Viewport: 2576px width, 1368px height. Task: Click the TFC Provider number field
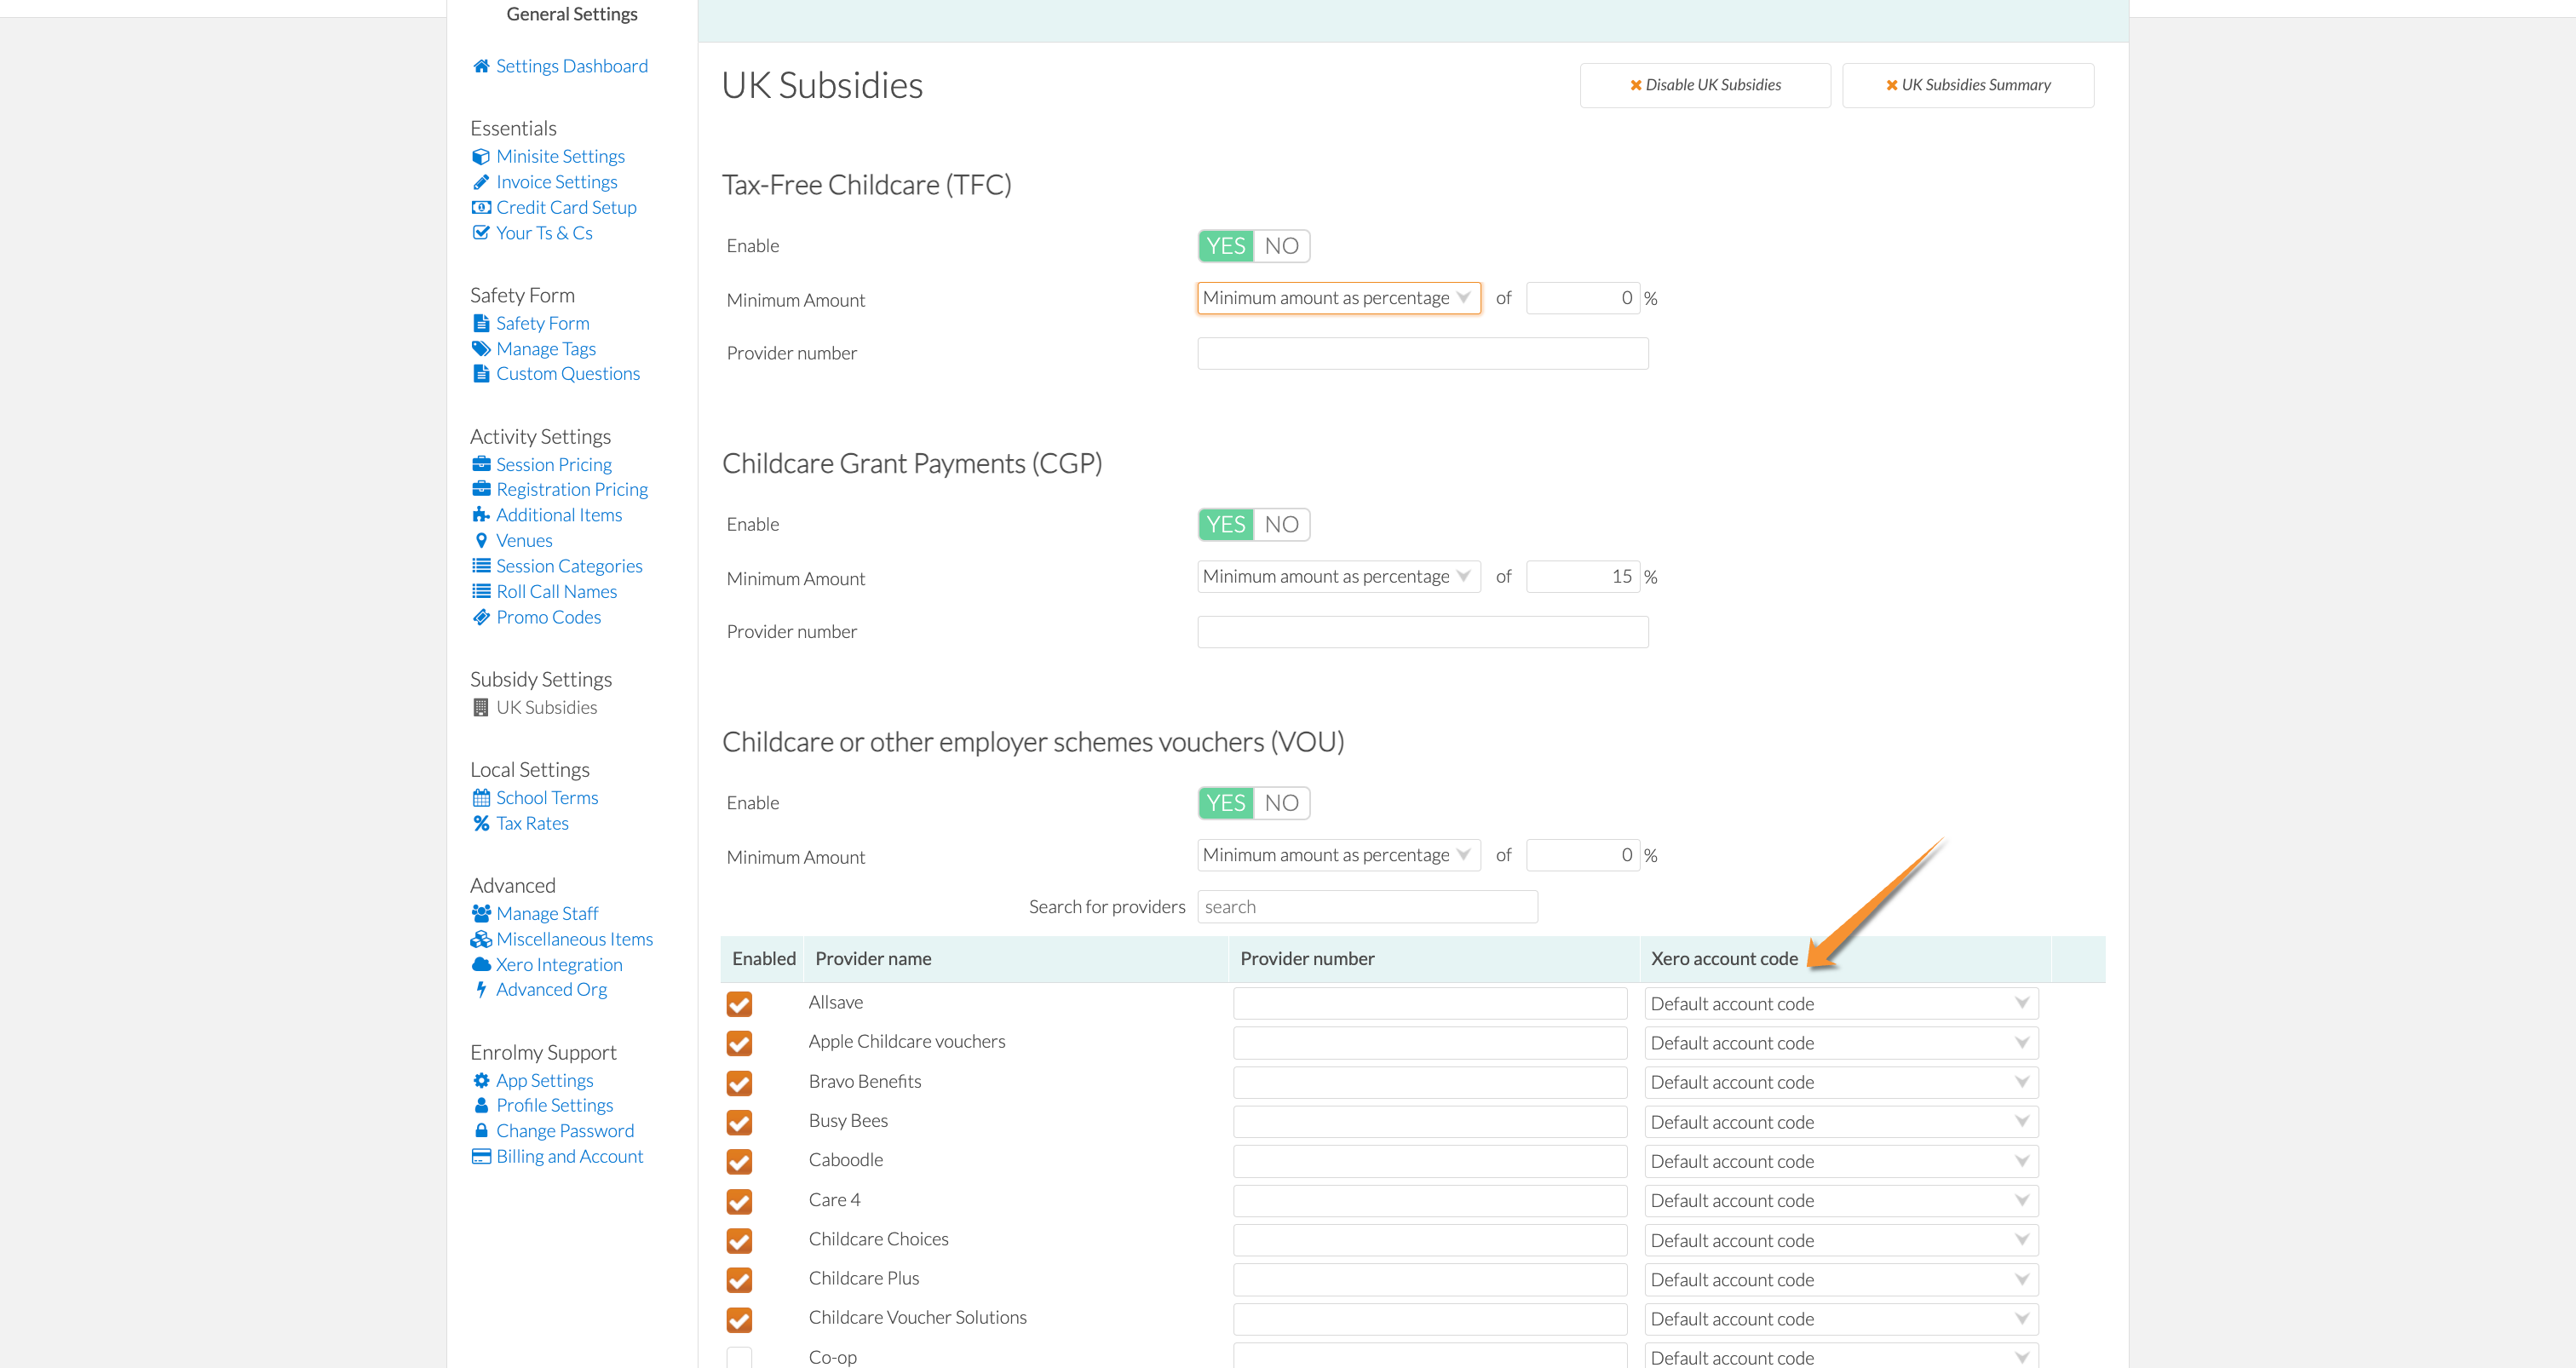(x=1423, y=353)
